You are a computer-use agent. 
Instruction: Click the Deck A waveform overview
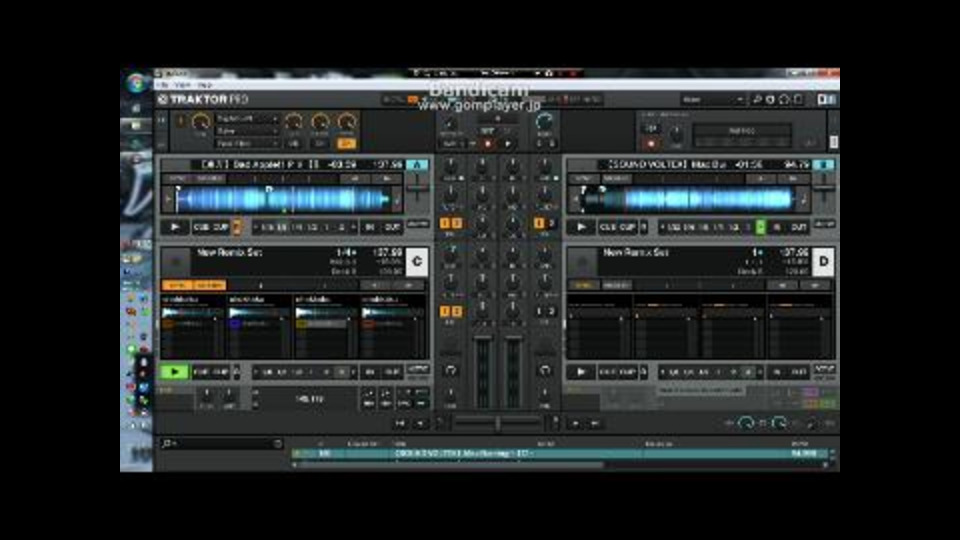coord(282,200)
